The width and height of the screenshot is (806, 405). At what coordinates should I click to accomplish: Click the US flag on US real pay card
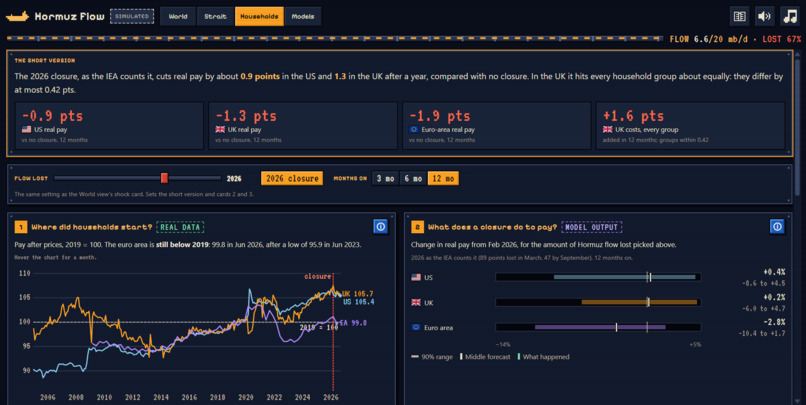[x=26, y=130]
